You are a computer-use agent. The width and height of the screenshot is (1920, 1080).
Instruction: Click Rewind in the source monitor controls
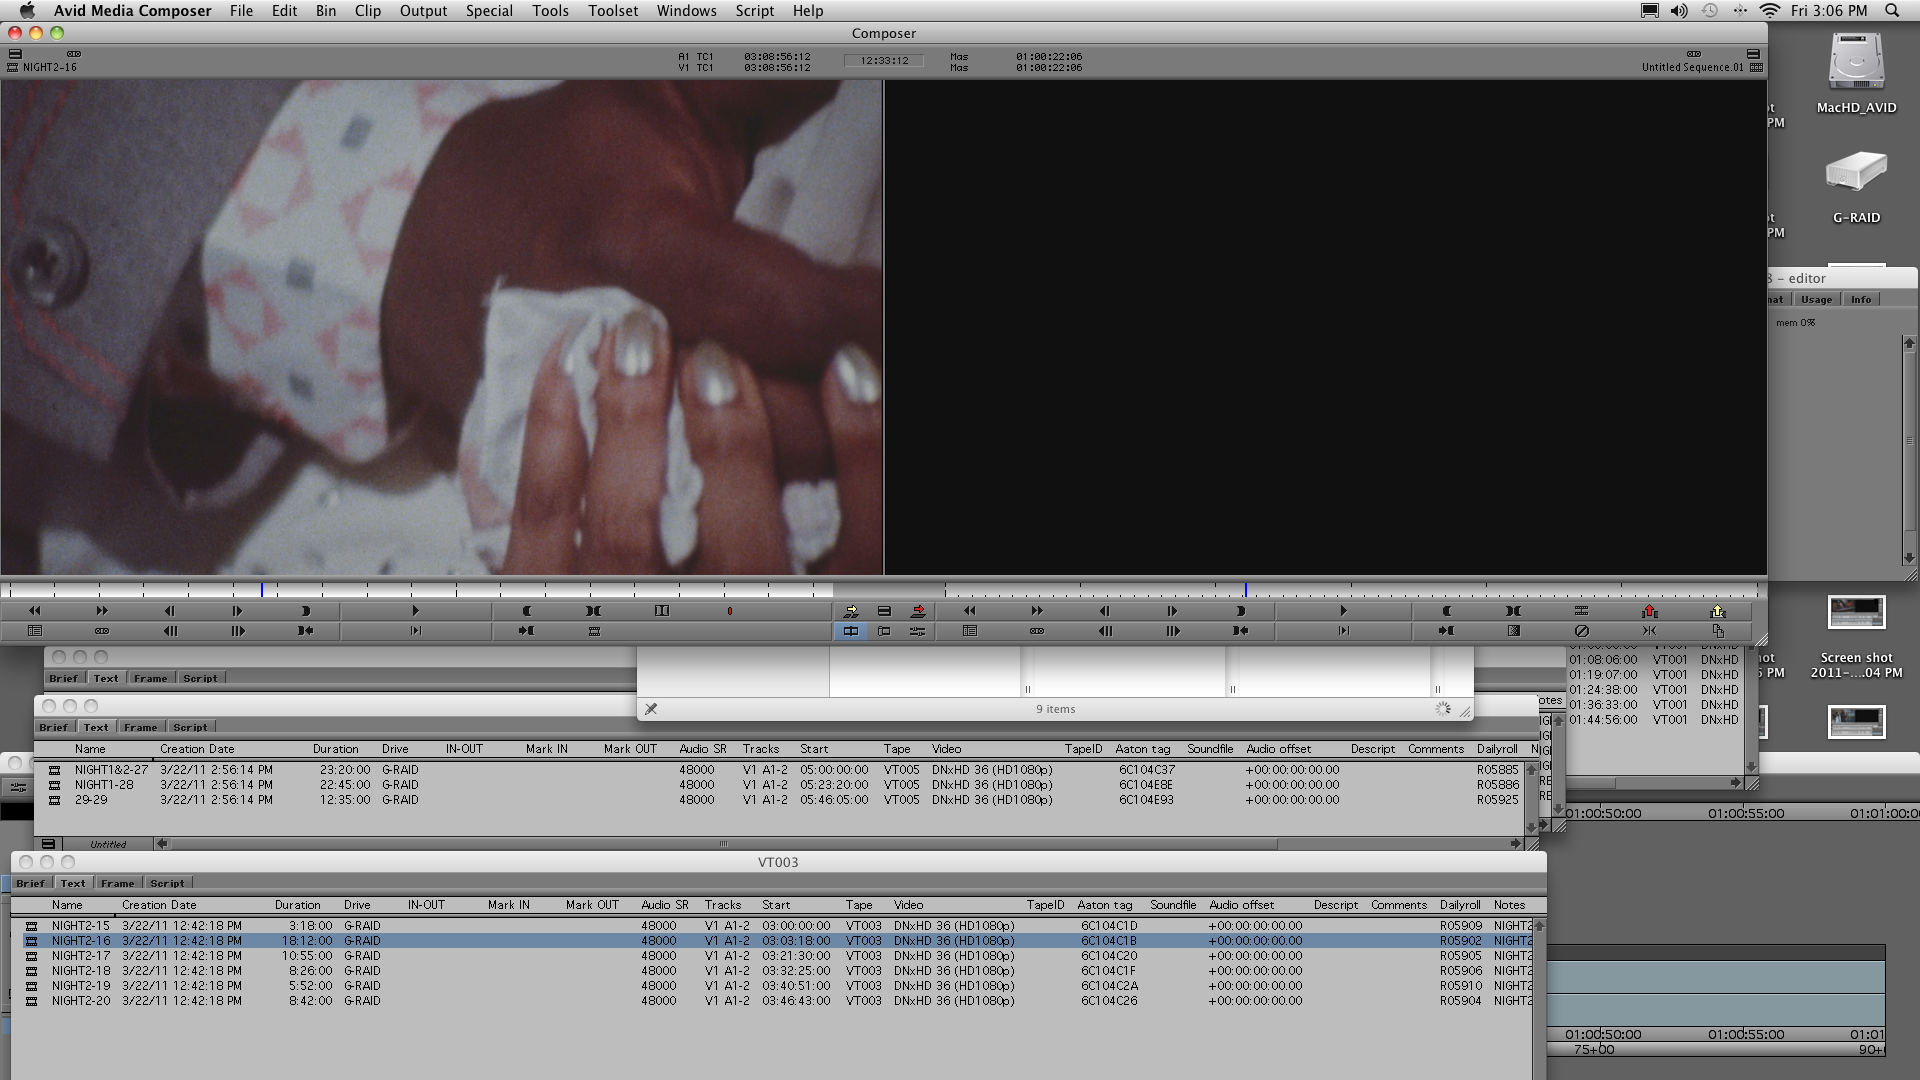tap(35, 611)
